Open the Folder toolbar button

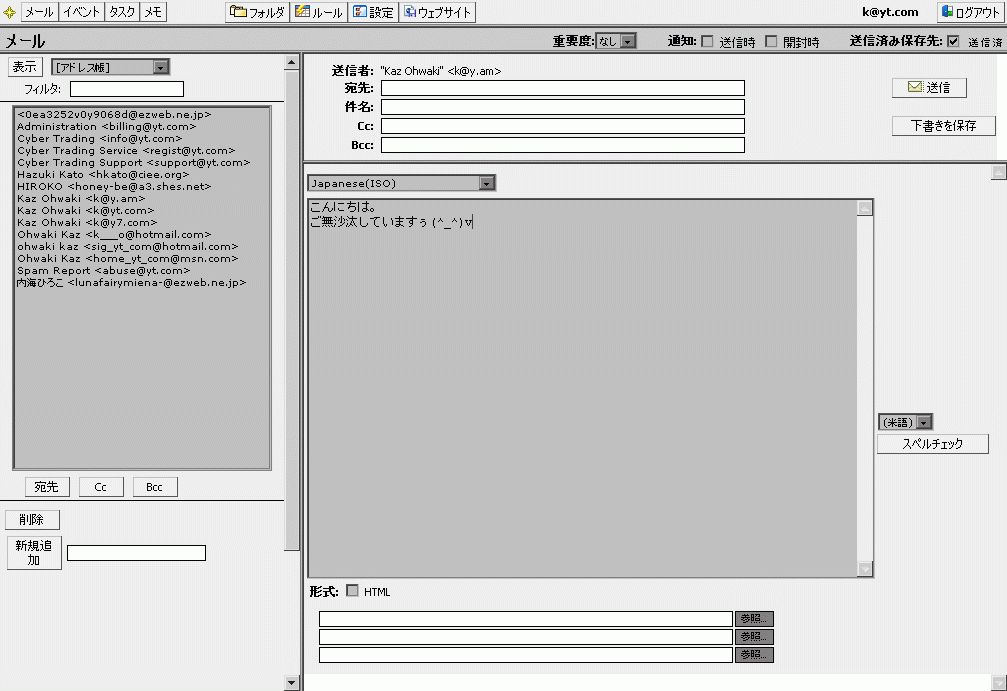coord(257,13)
